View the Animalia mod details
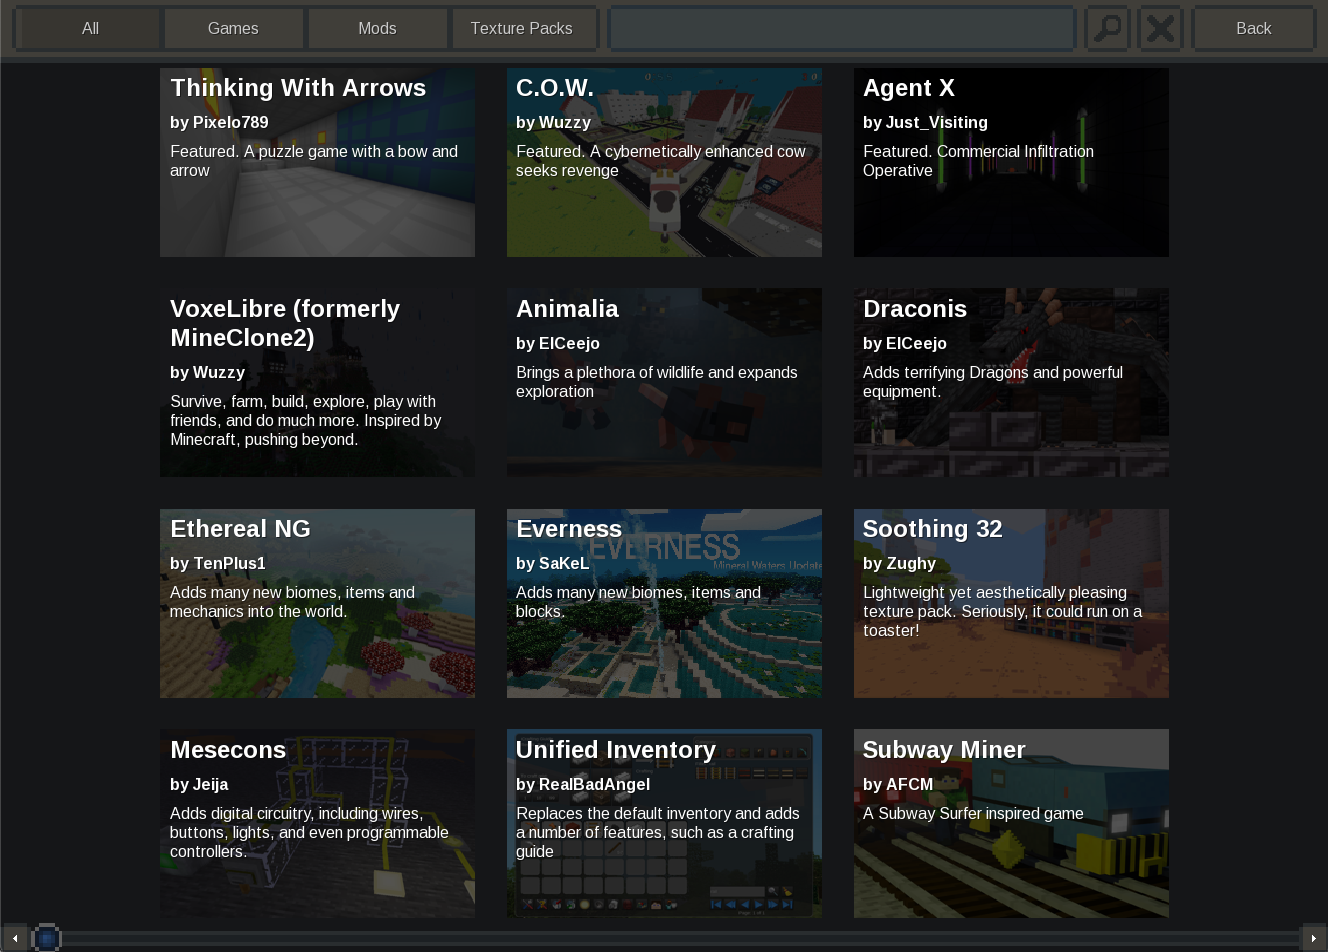 [x=664, y=382]
